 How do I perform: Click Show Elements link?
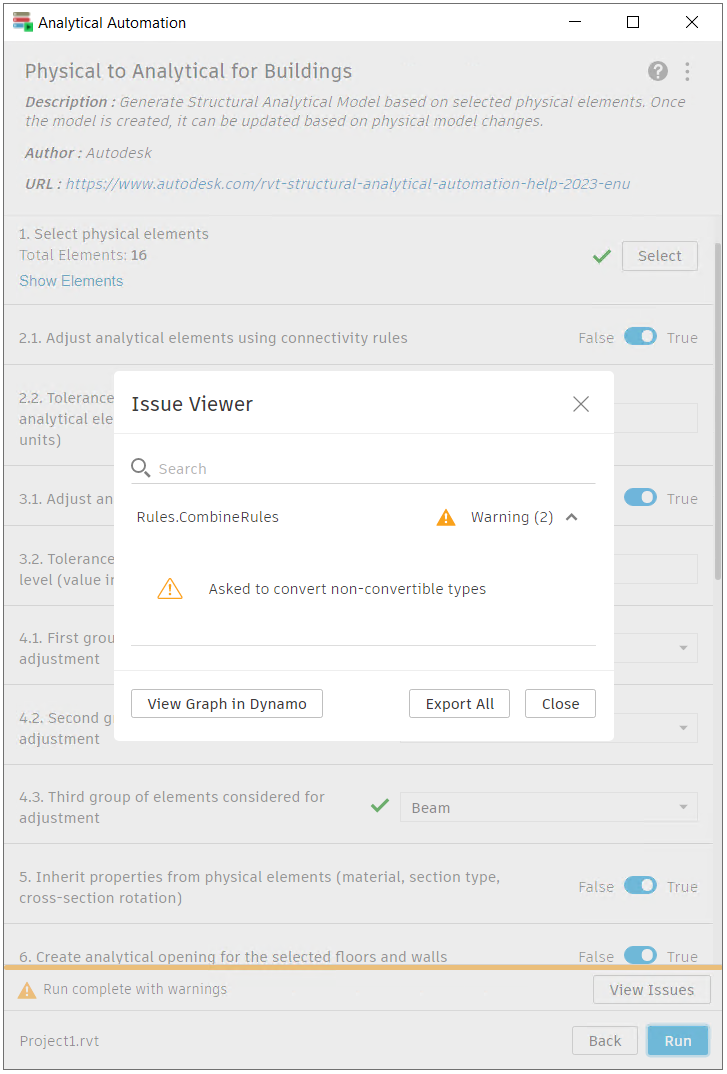71,281
